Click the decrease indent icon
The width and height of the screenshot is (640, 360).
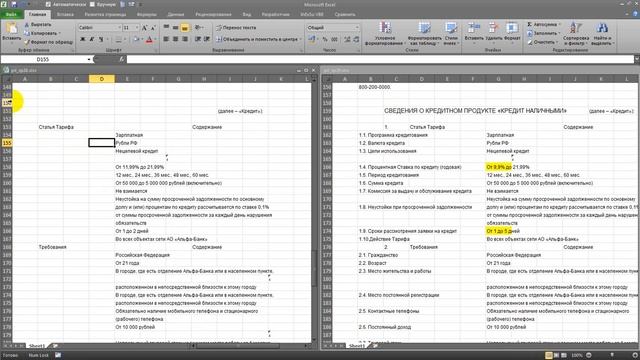tap(198, 39)
